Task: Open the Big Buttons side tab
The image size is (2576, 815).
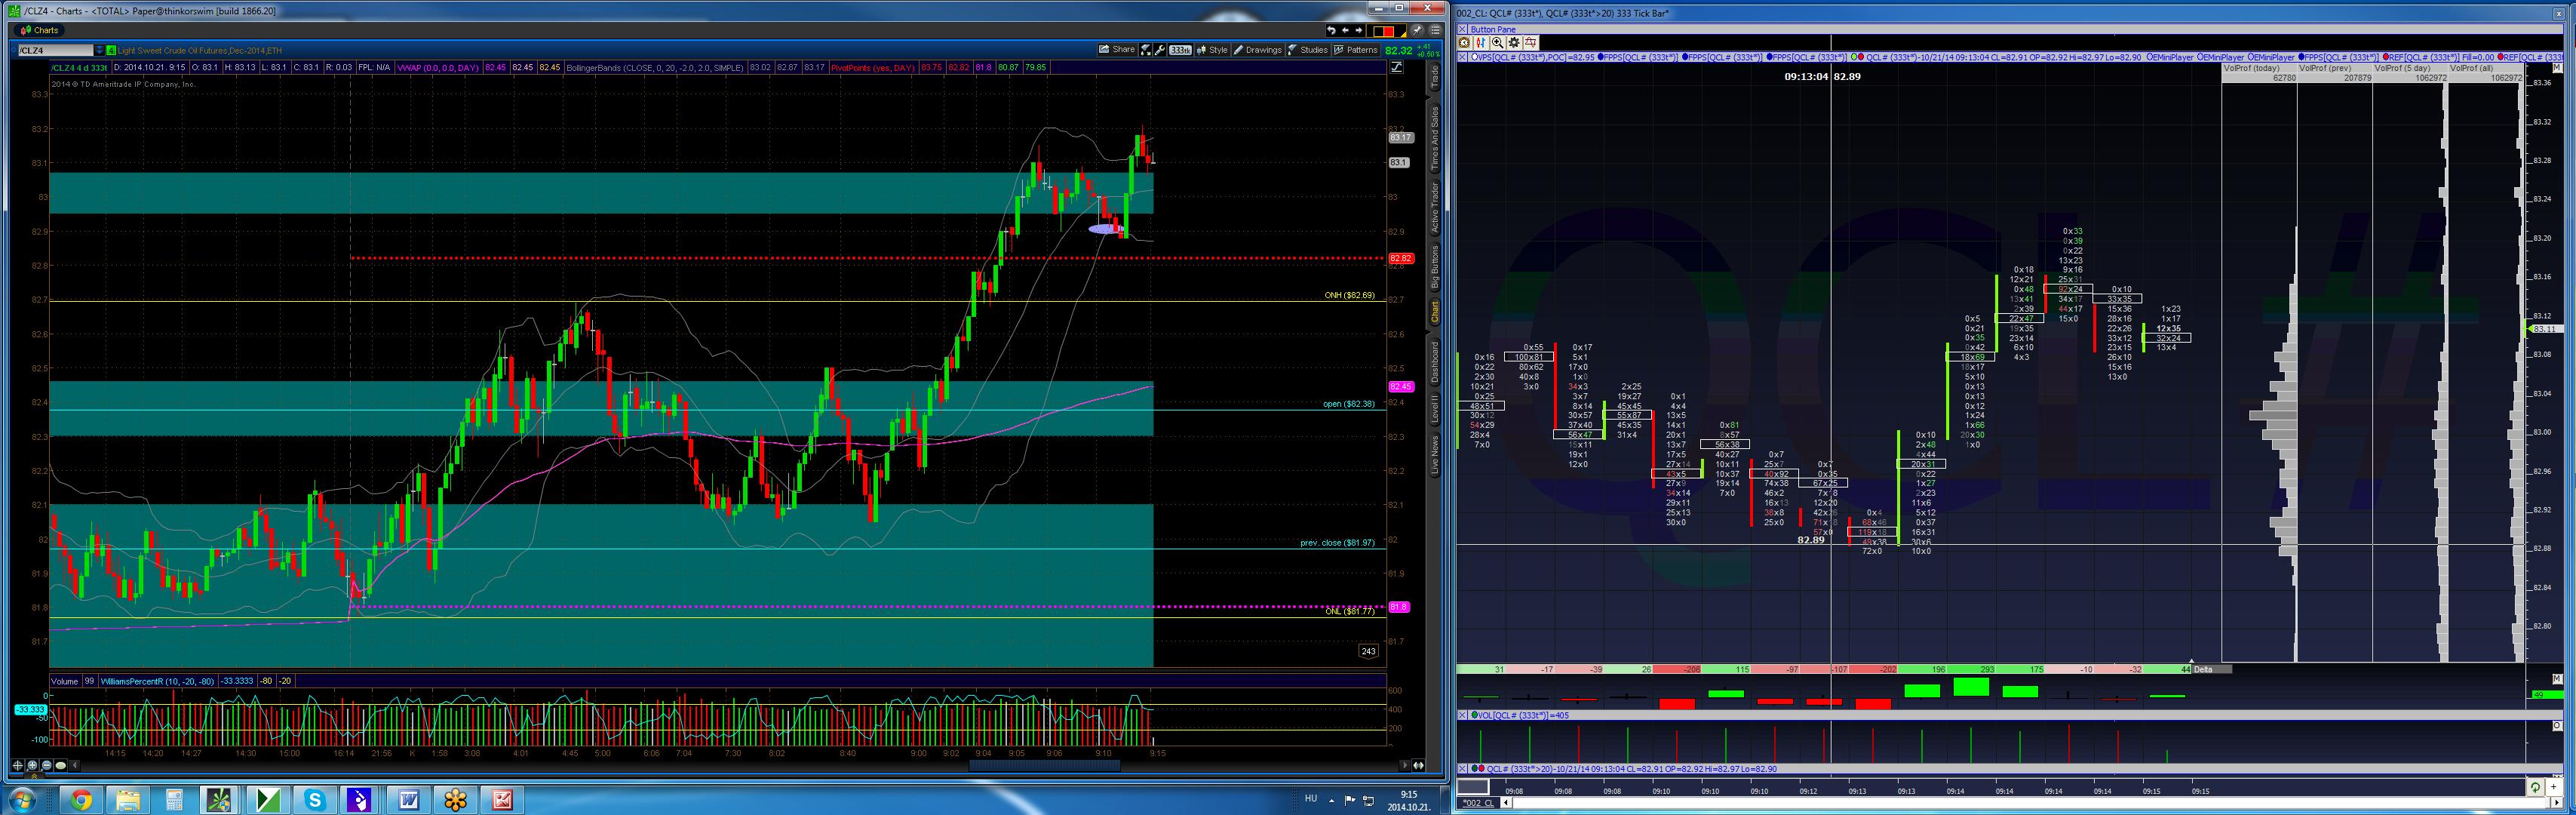Action: tap(1435, 268)
